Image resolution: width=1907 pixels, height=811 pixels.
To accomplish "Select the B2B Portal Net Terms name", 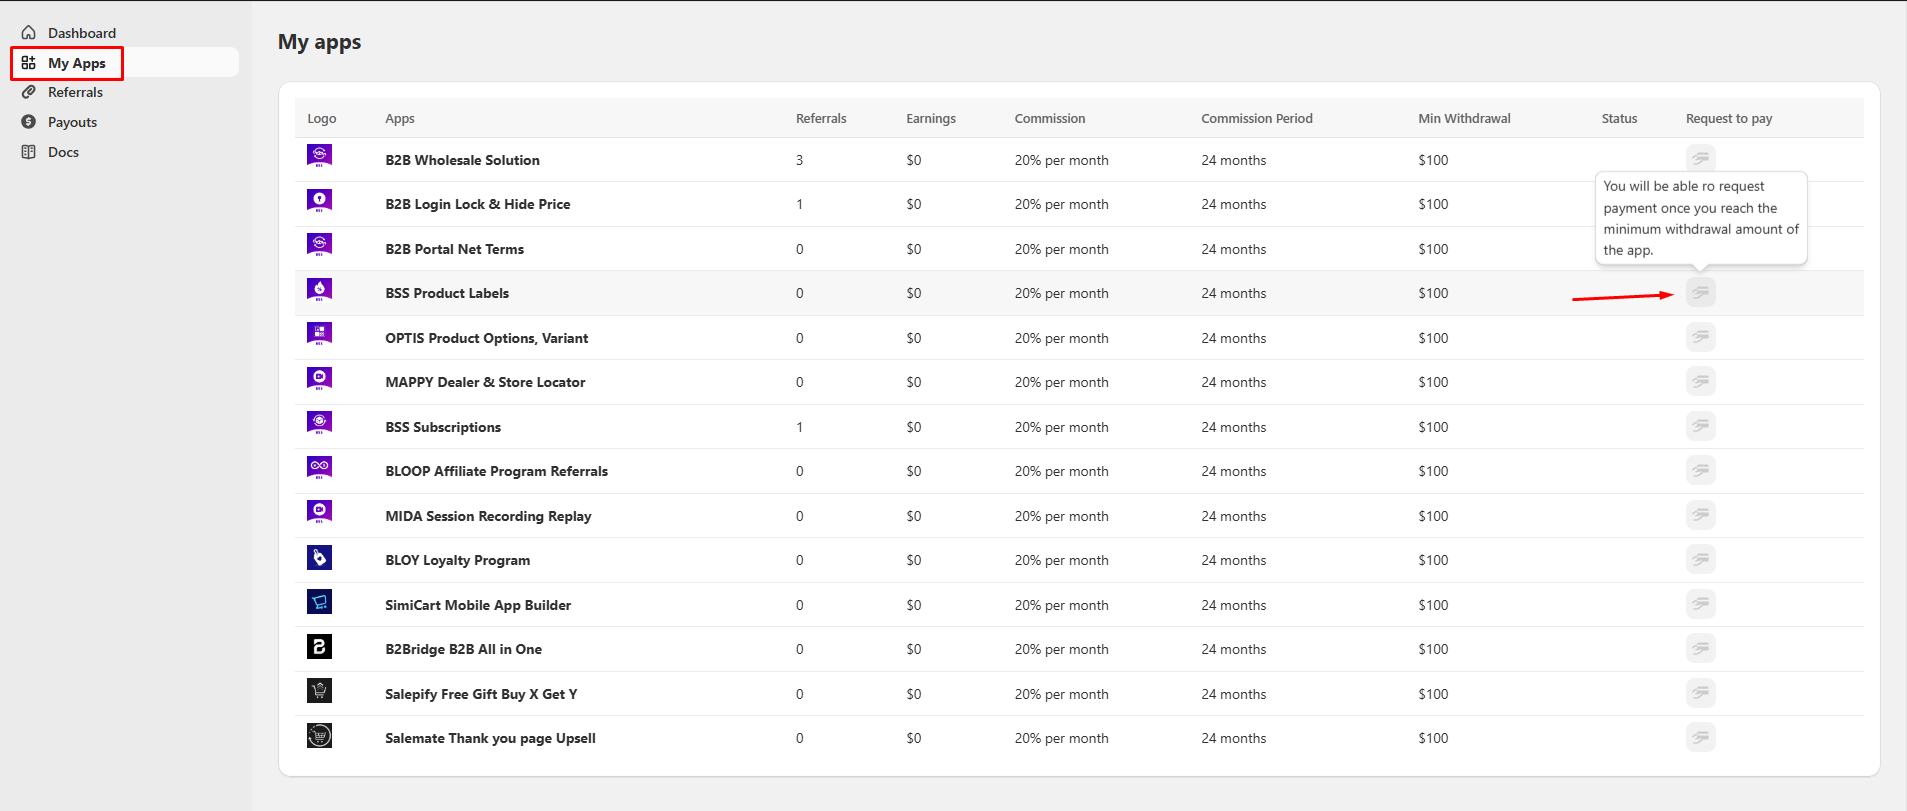I will click(454, 249).
